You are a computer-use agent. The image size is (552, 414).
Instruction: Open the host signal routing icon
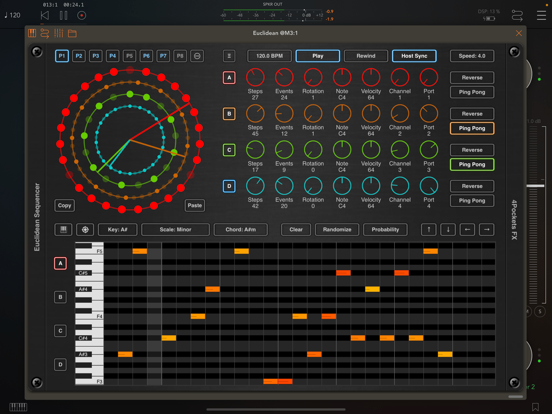click(x=517, y=16)
